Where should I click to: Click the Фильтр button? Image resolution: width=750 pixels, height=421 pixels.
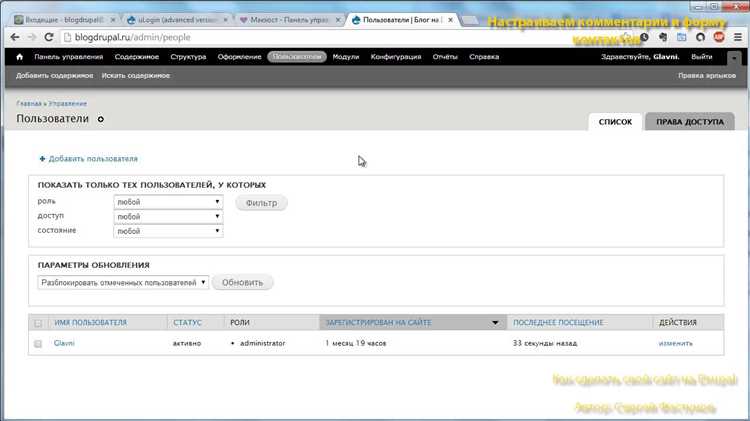[x=261, y=203]
